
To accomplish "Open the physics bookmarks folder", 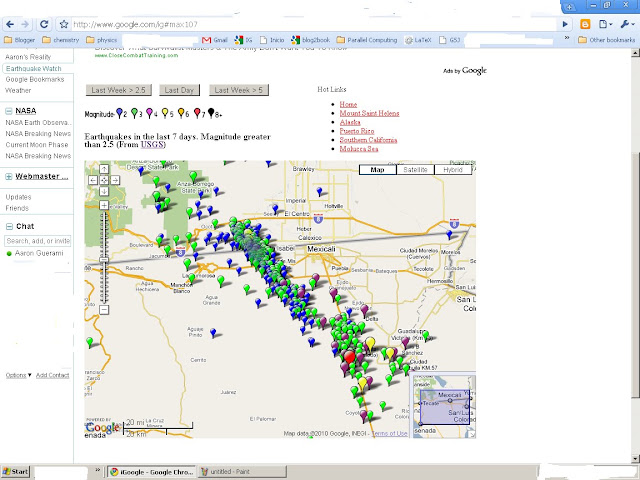I will [102, 40].
